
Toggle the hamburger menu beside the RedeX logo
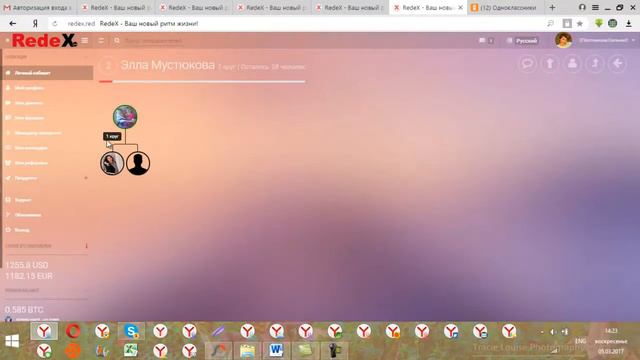tap(85, 40)
